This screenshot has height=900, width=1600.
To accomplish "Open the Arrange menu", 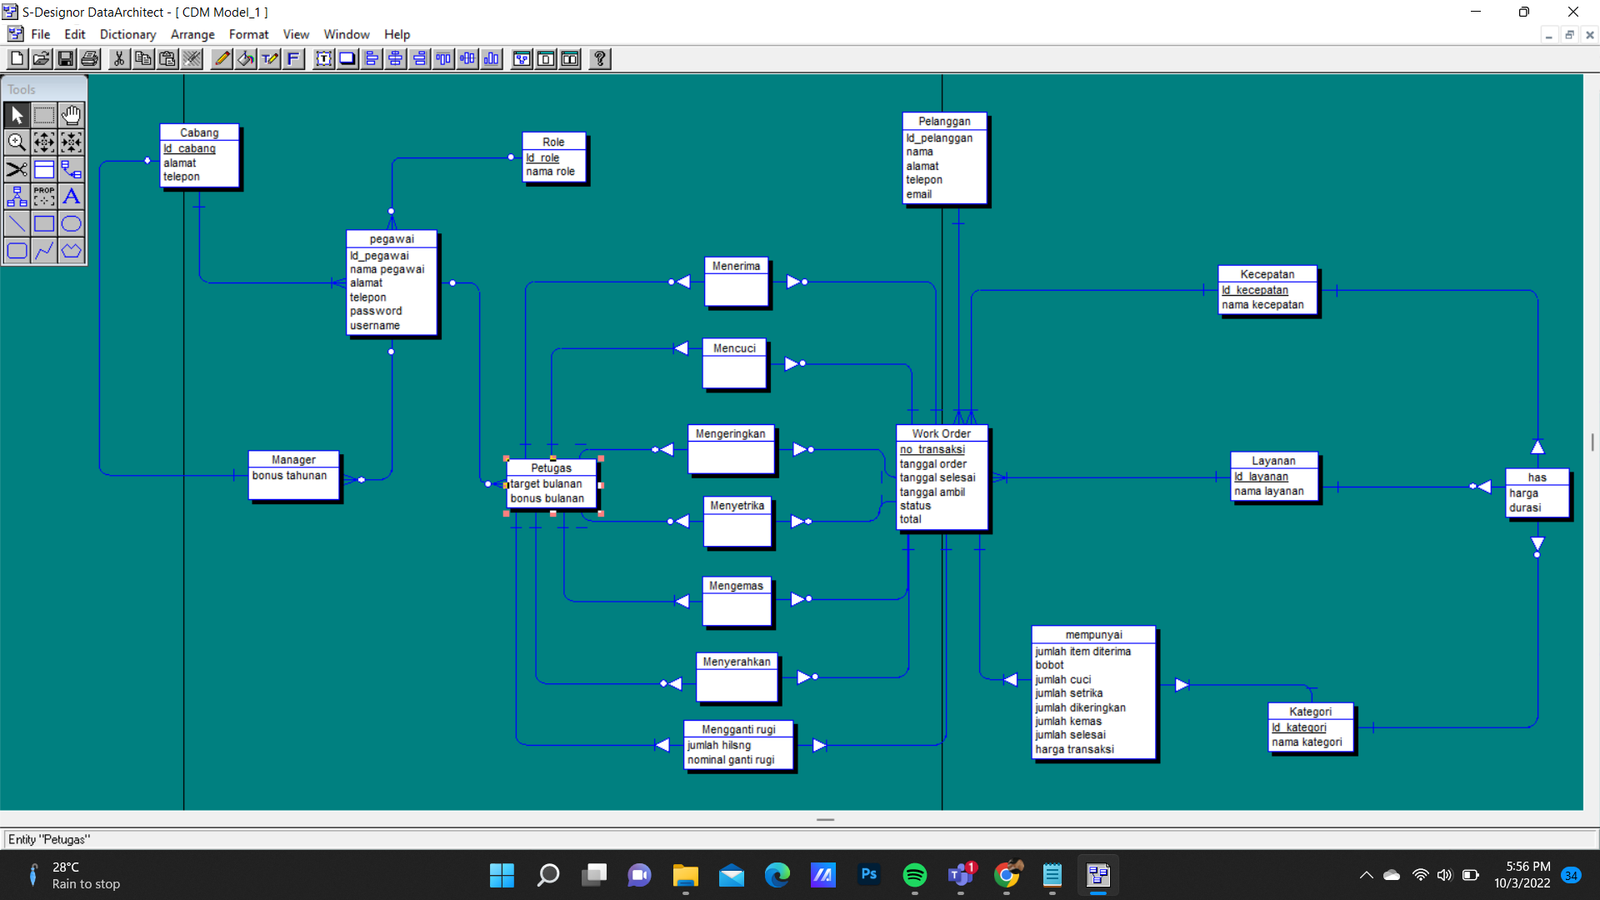I will tap(192, 34).
